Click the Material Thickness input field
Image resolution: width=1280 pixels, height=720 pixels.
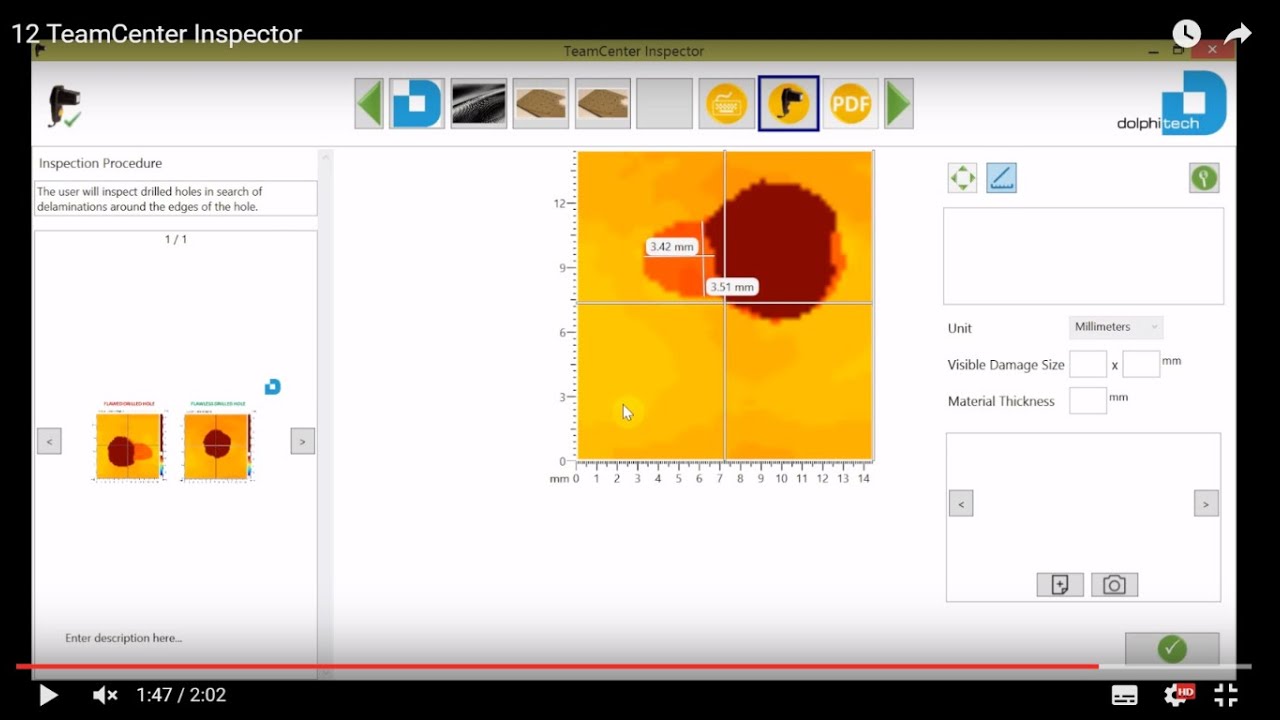1087,401
